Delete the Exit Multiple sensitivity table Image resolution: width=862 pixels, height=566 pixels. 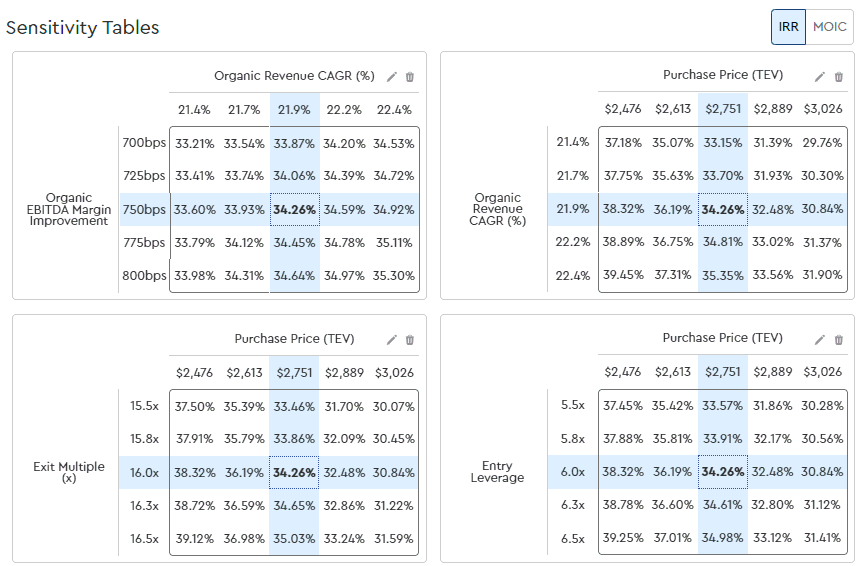click(x=410, y=340)
